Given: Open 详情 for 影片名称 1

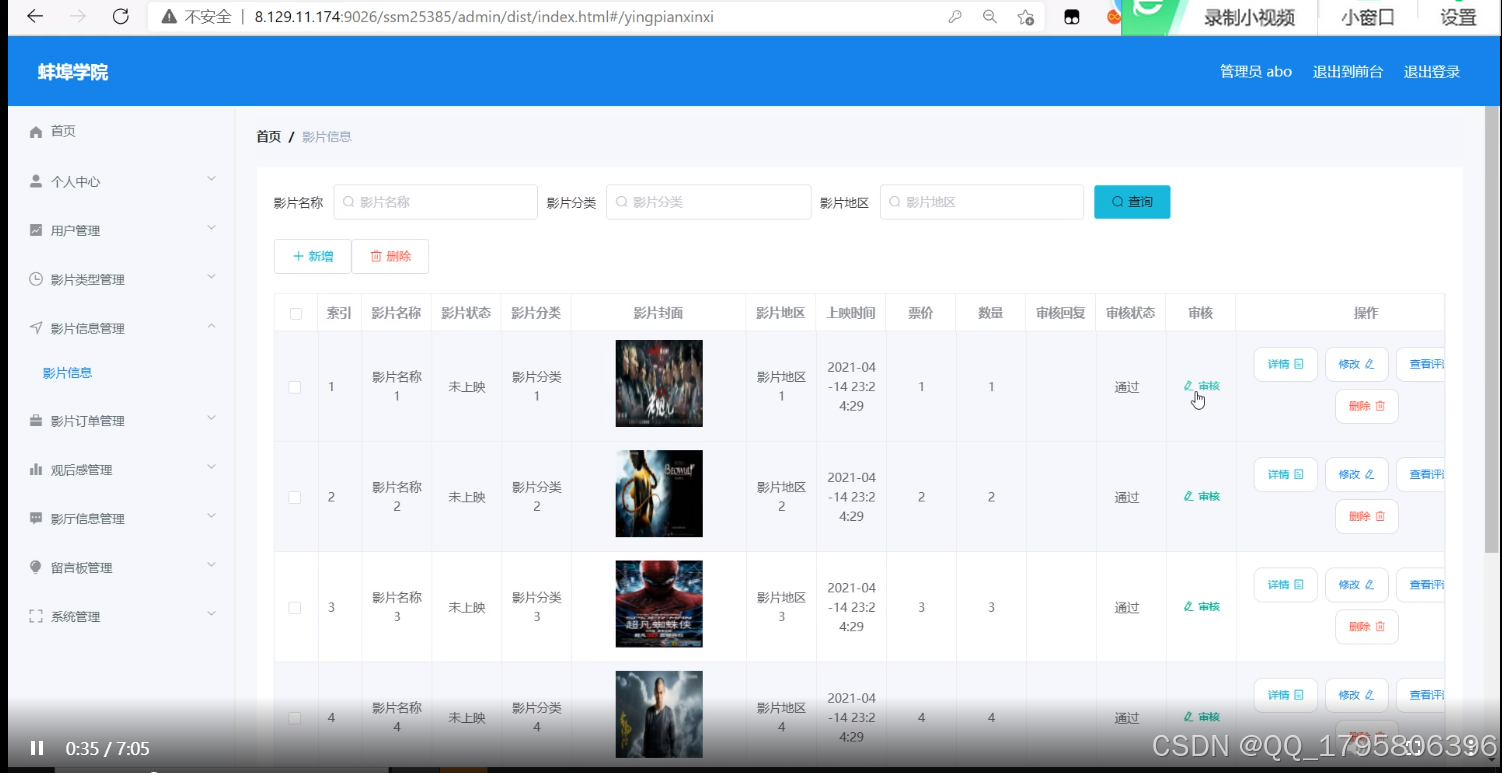Looking at the screenshot, I should (x=1285, y=364).
